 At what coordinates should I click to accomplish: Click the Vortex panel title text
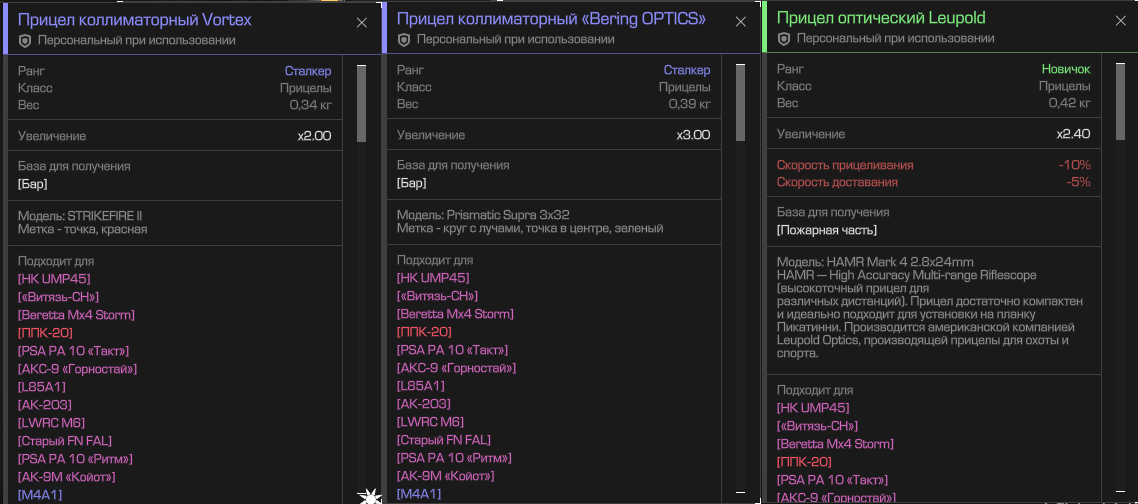click(x=135, y=20)
